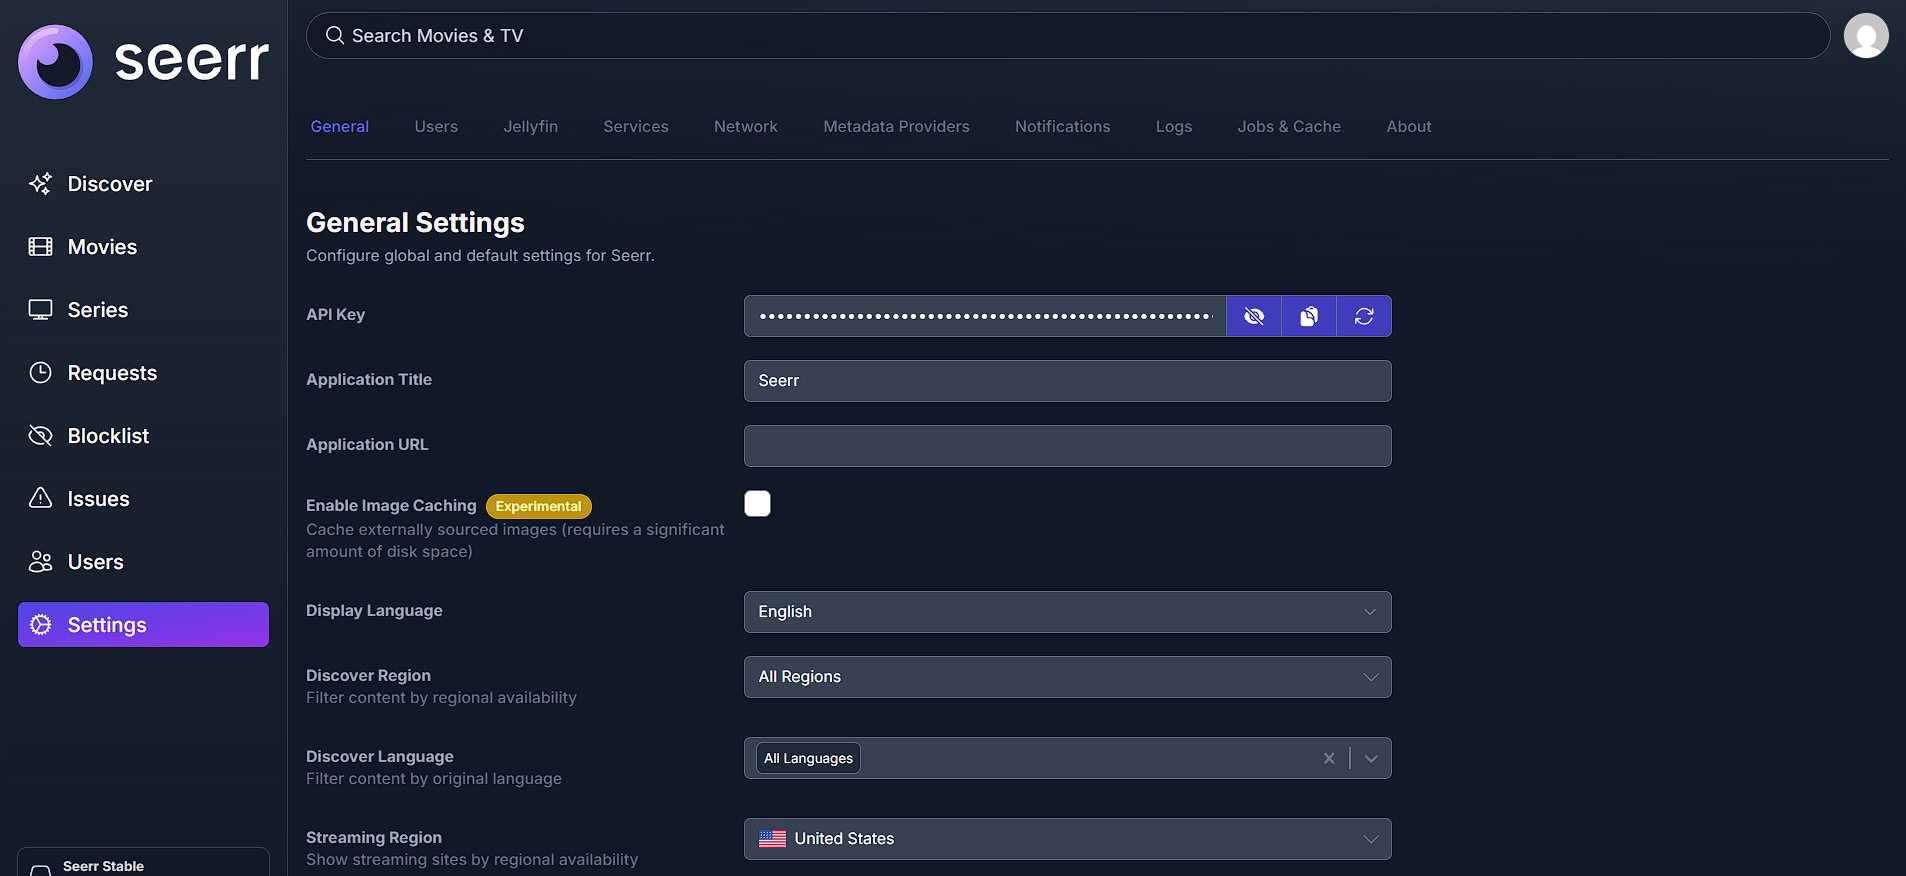Click the Application URL input field
This screenshot has height=876, width=1906.
click(1067, 446)
